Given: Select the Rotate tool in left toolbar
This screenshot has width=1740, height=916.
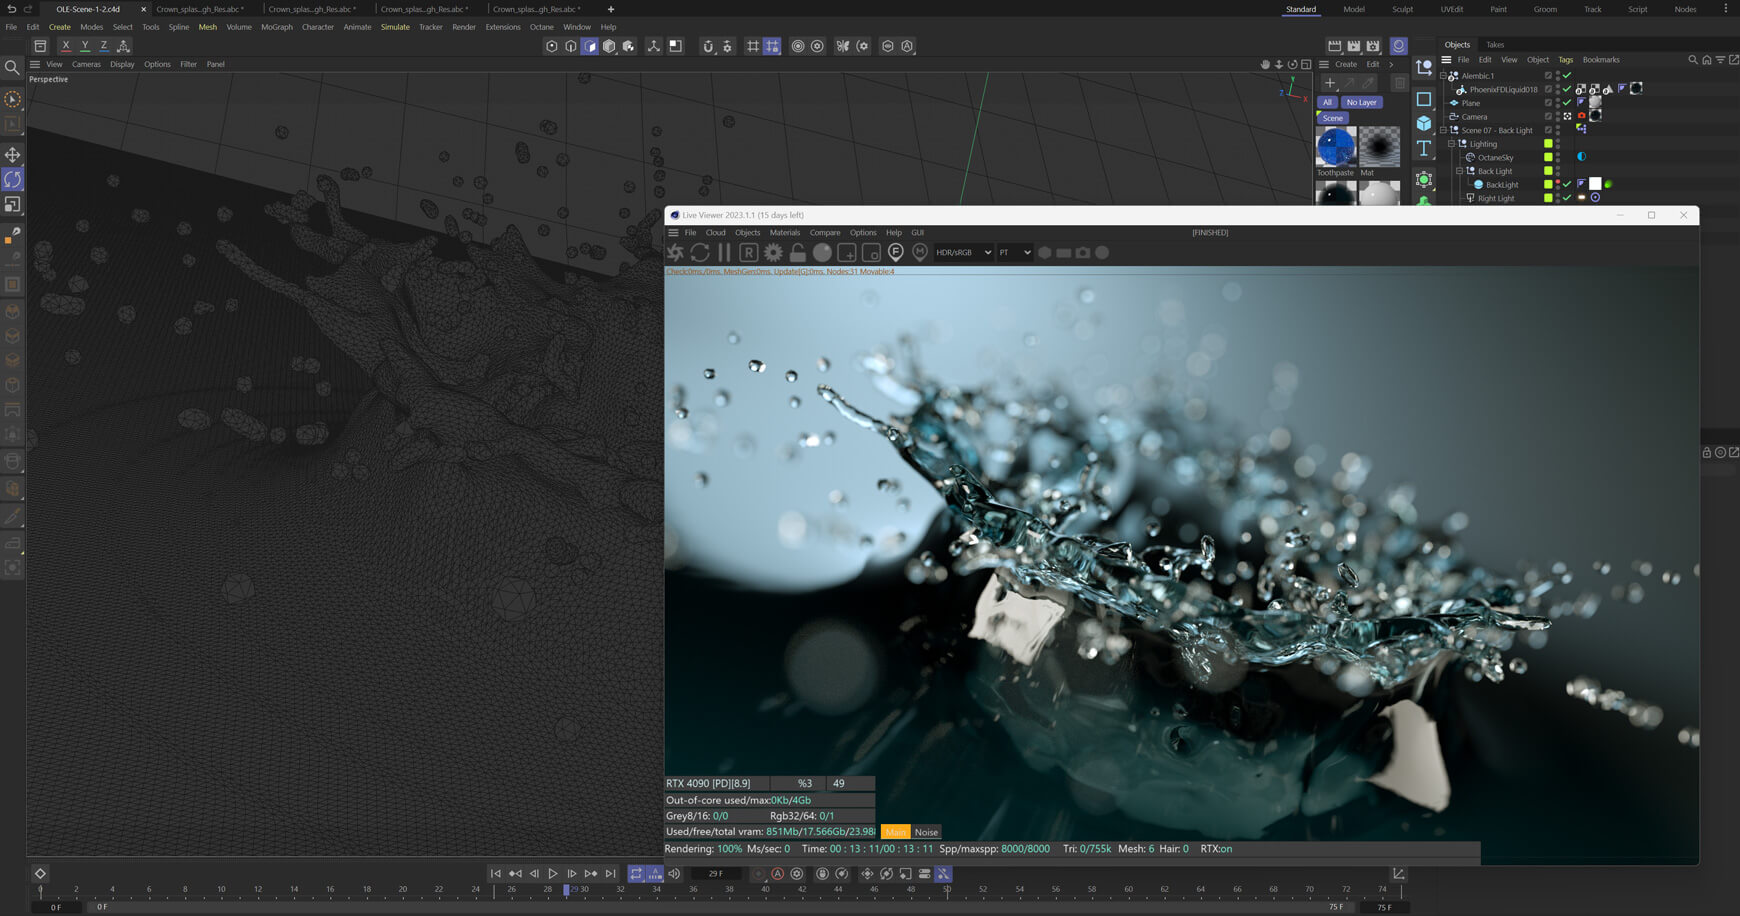Looking at the screenshot, I should coord(13,180).
